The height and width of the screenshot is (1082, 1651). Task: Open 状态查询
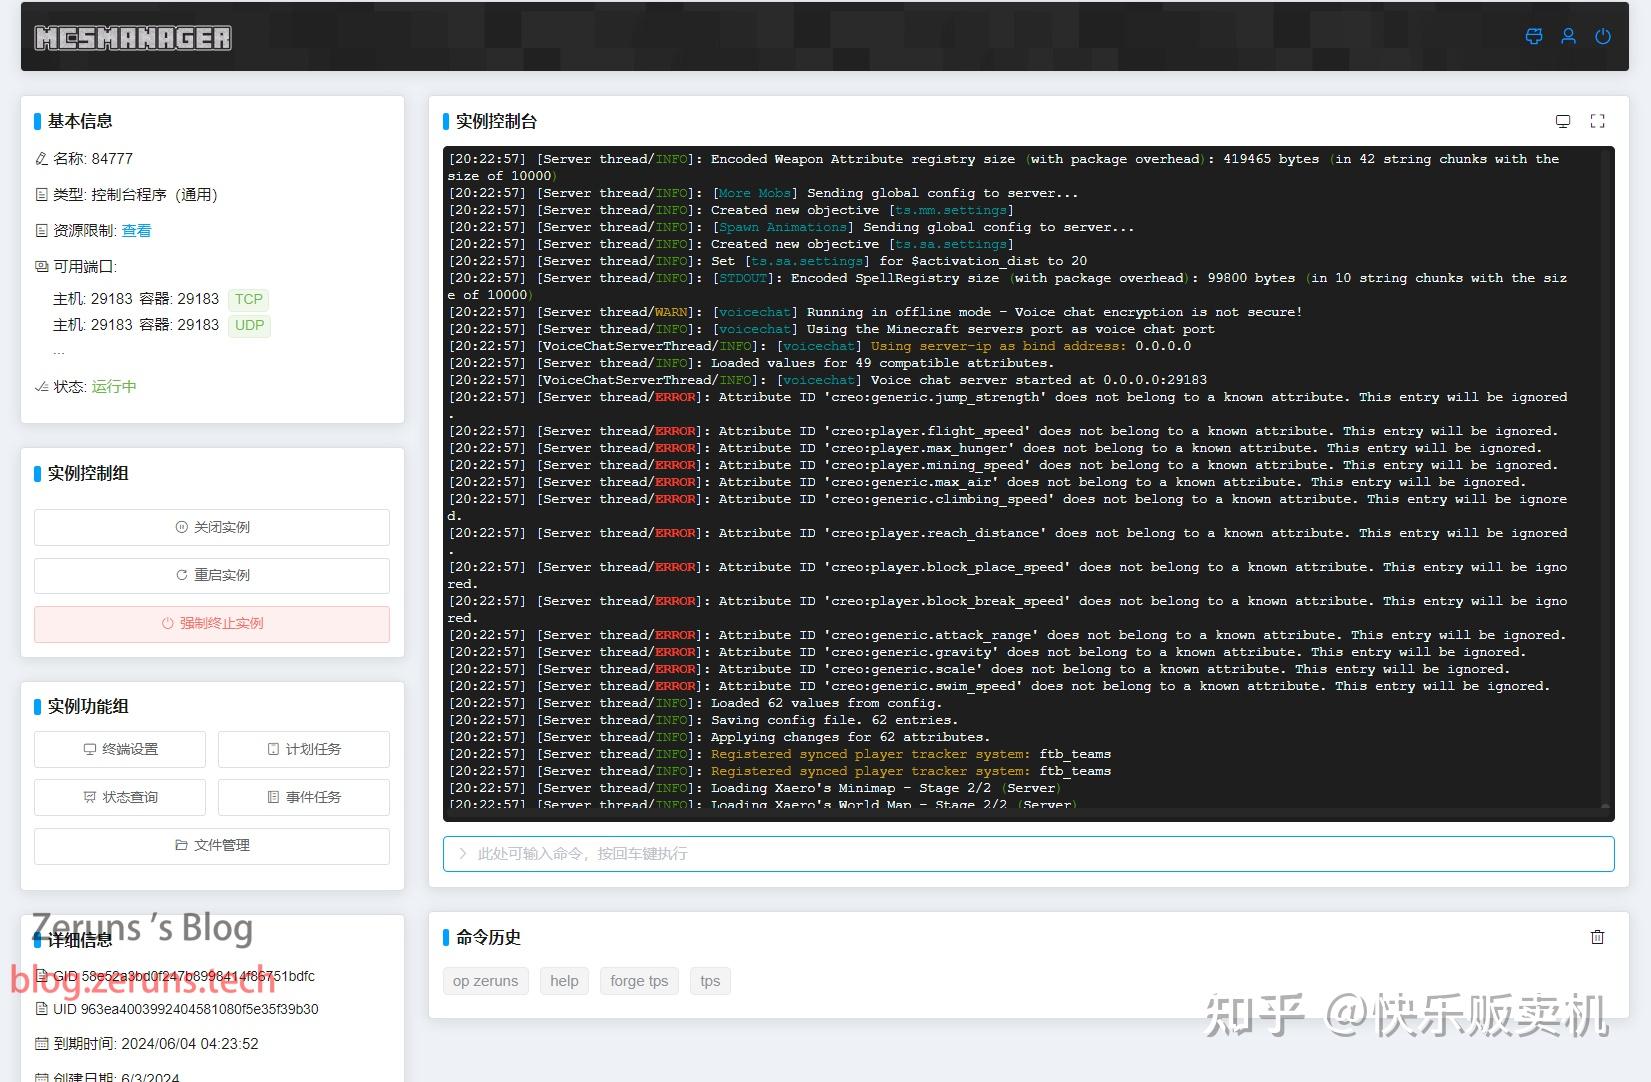click(120, 797)
